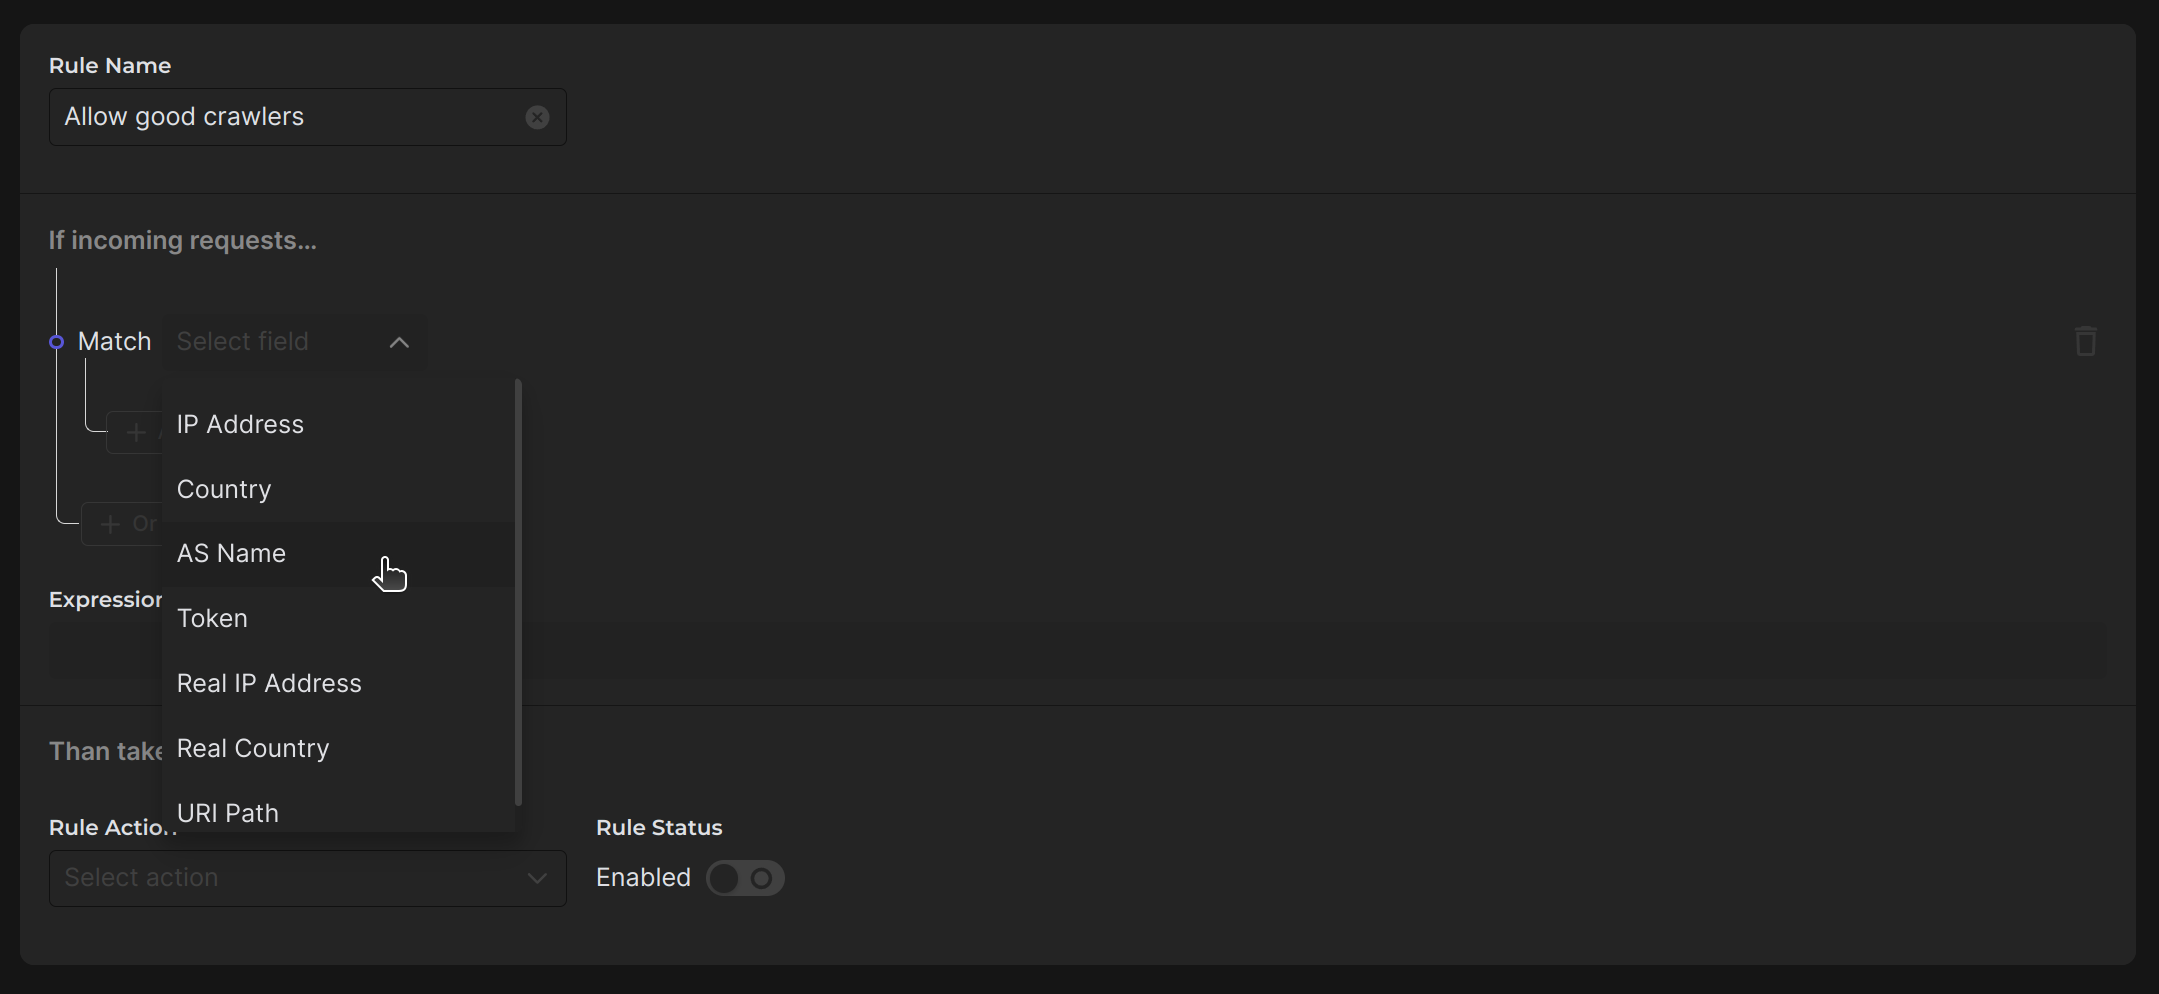Click the Or condition button

124,524
